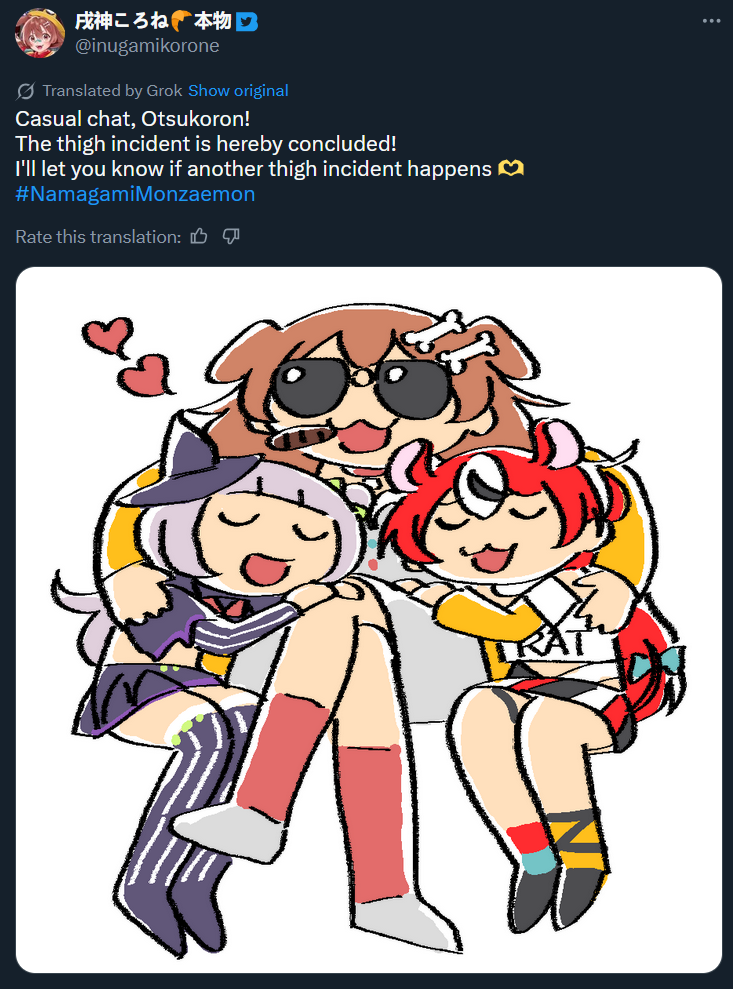Viewport: 733px width, 989px height.
Task: Click the Rate this translation label
Action: pyautogui.click(x=98, y=237)
